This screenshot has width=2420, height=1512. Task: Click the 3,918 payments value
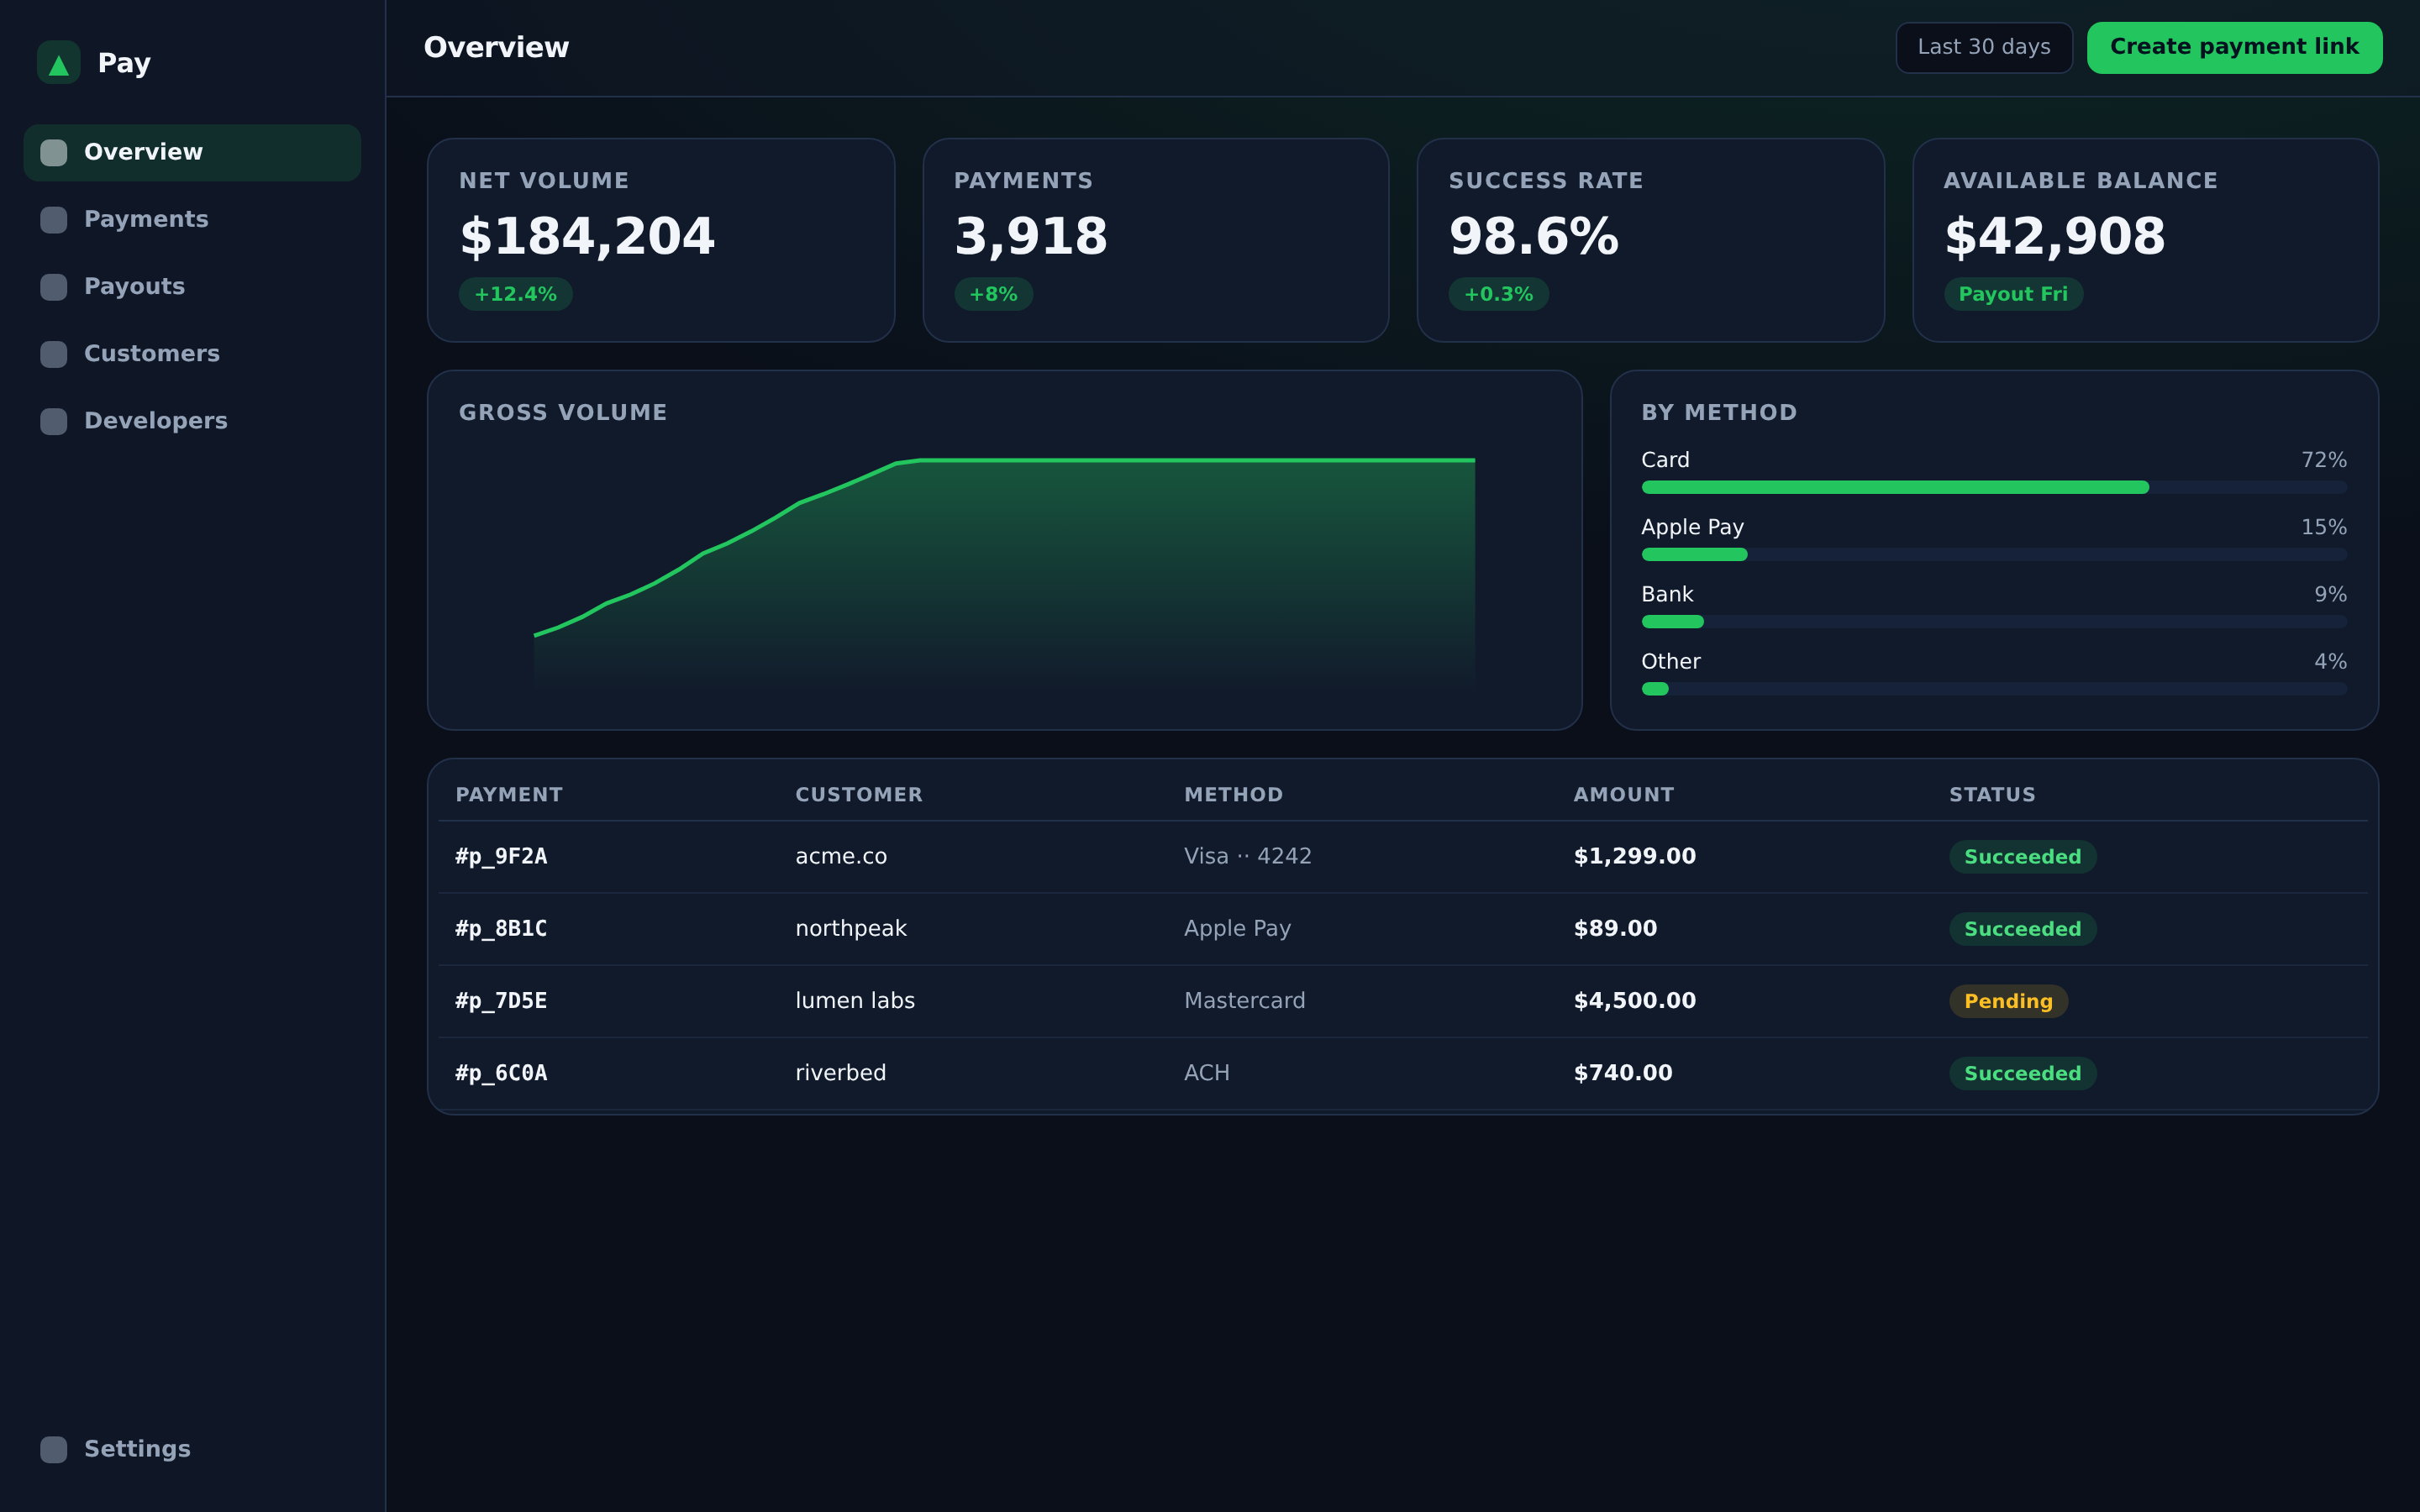tap(1031, 237)
